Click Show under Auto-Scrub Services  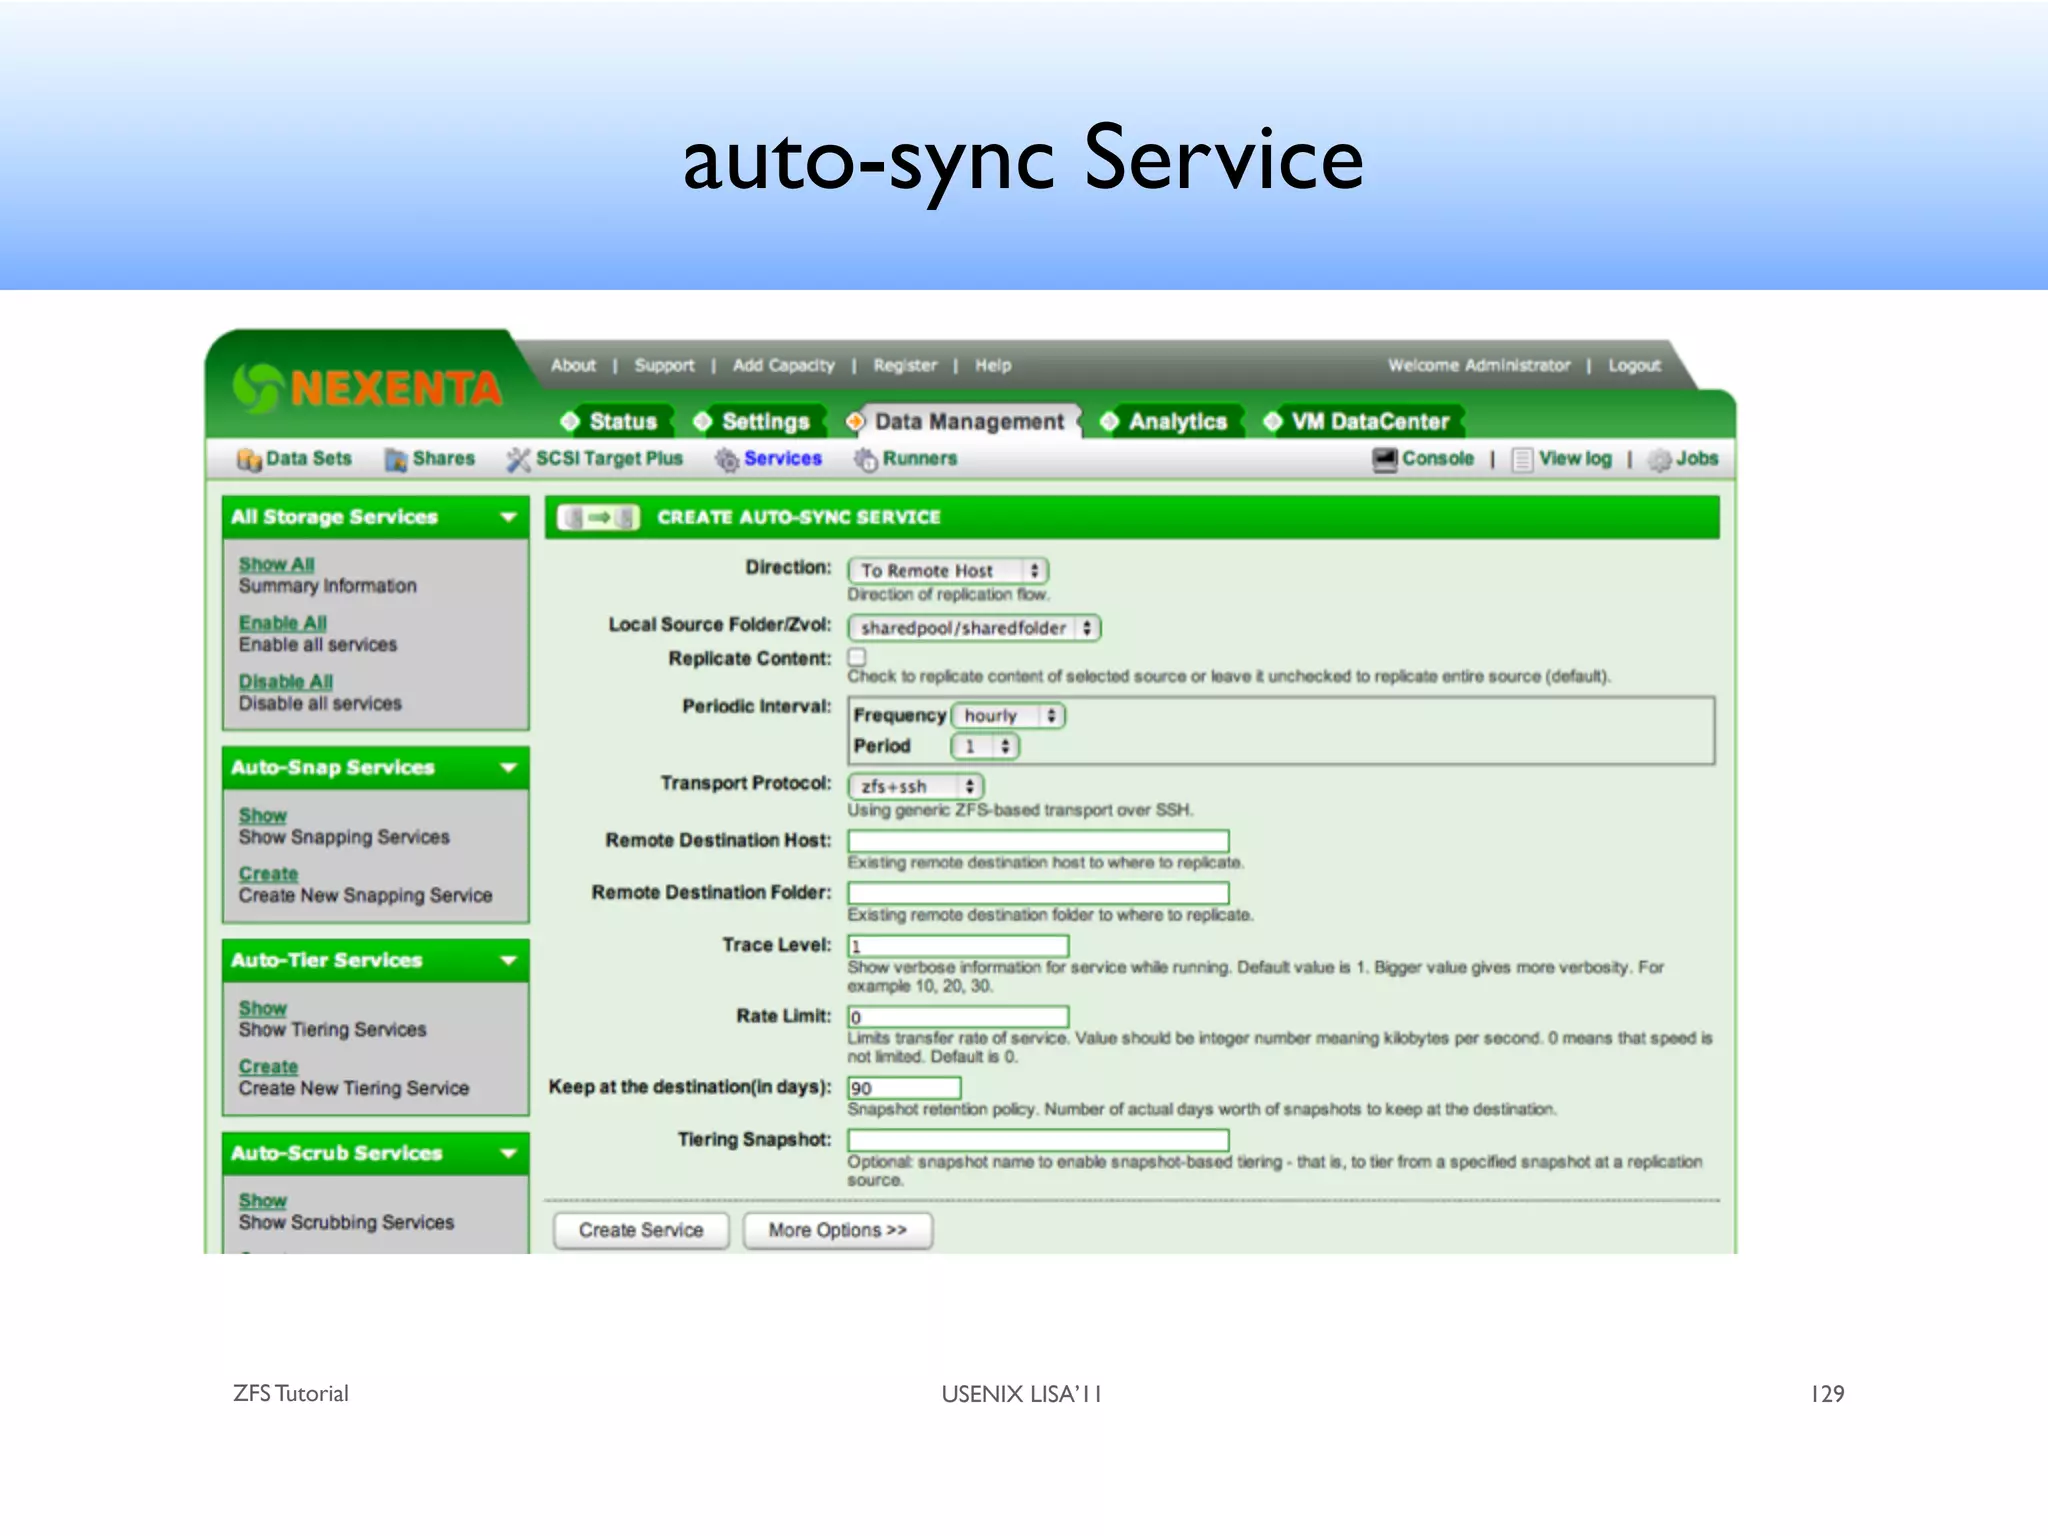(x=262, y=1201)
